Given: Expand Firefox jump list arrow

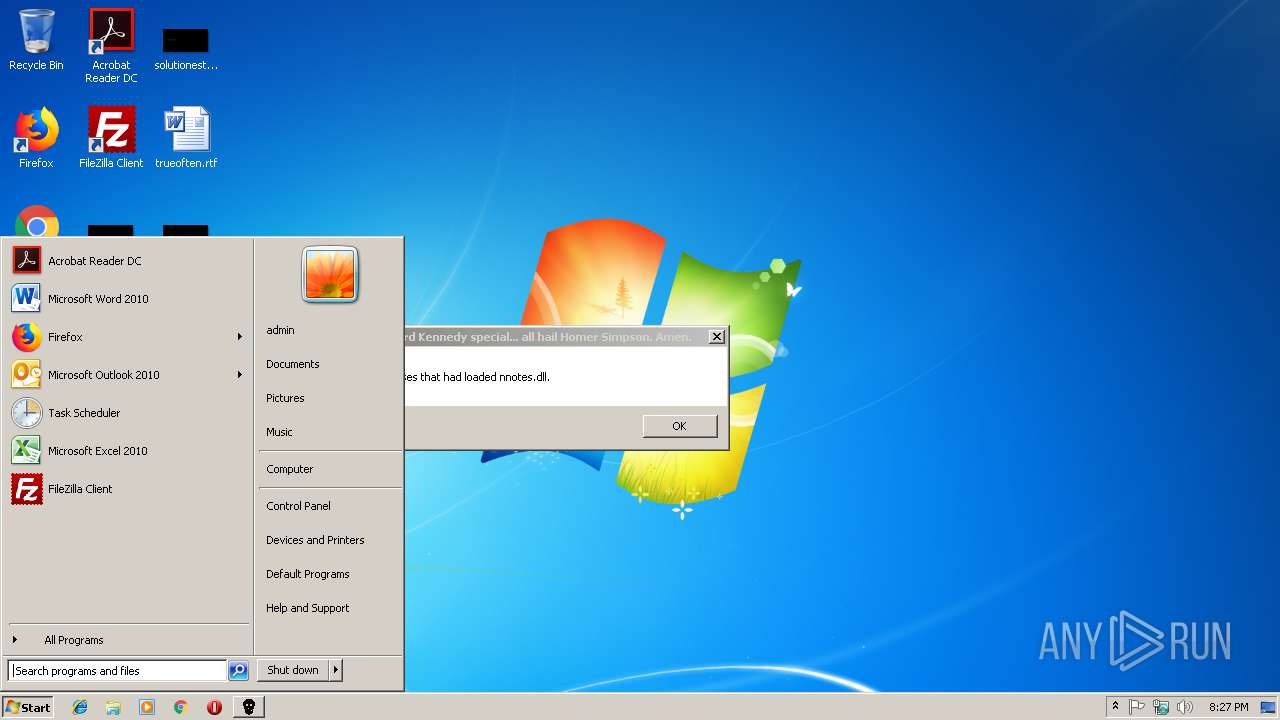Looking at the screenshot, I should point(240,337).
